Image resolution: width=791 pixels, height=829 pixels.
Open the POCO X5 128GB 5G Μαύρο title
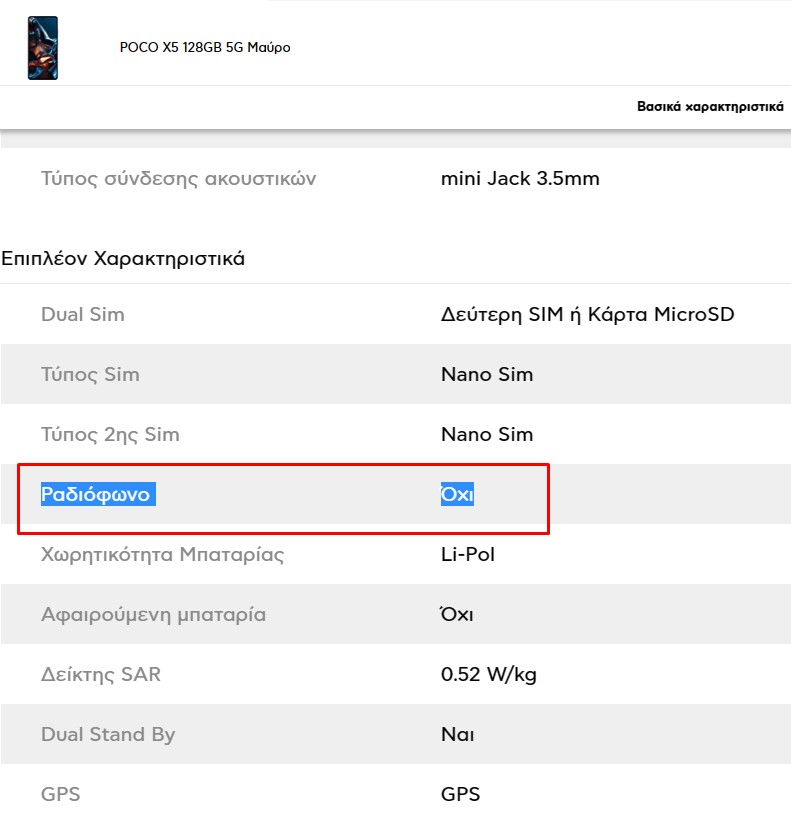pos(205,47)
